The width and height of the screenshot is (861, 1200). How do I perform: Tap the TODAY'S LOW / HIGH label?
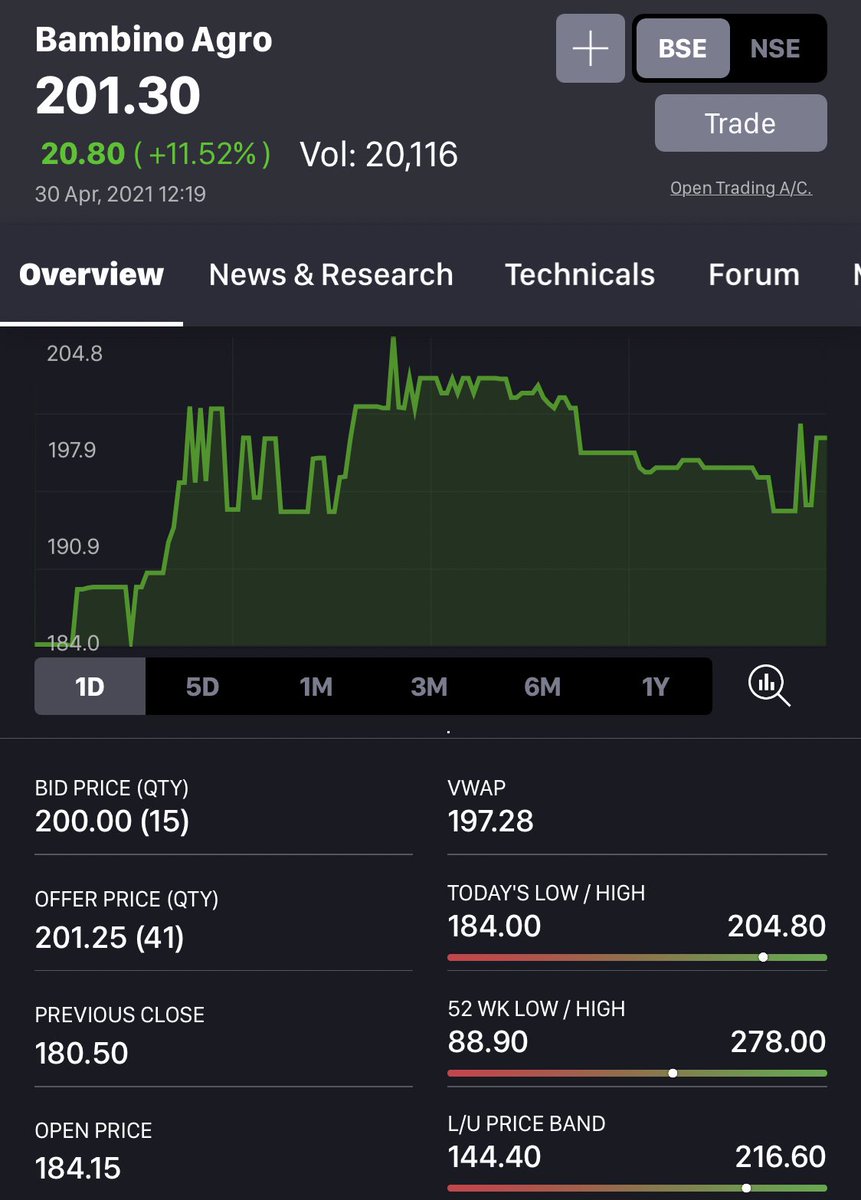point(547,893)
